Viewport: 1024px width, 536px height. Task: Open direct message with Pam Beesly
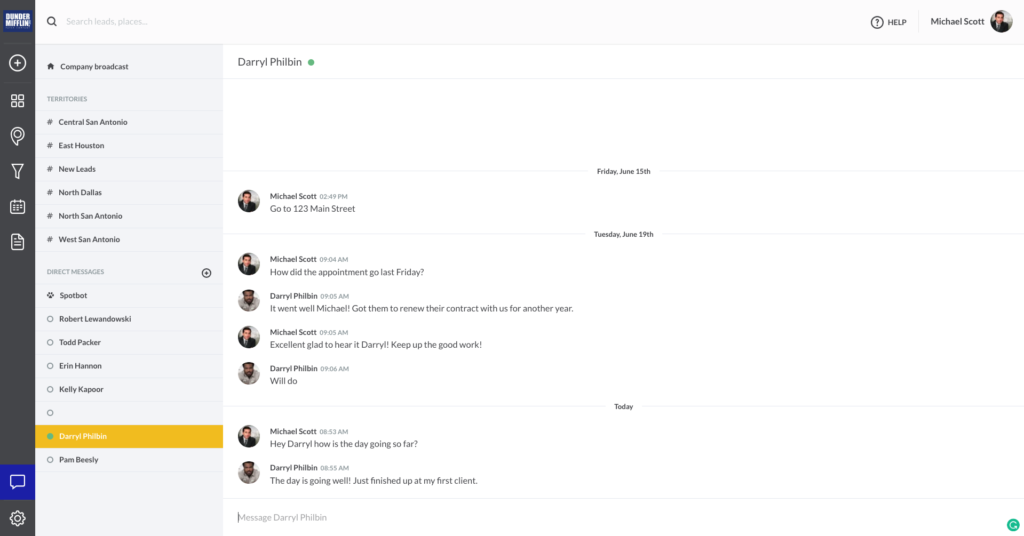pos(129,460)
